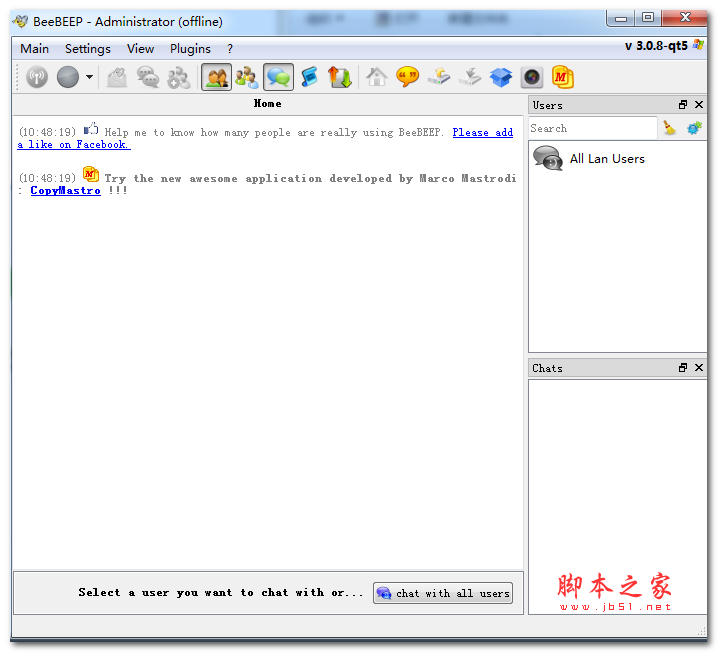718x653 pixels.
Task: Click the network share download icon
Action: (x=470, y=76)
